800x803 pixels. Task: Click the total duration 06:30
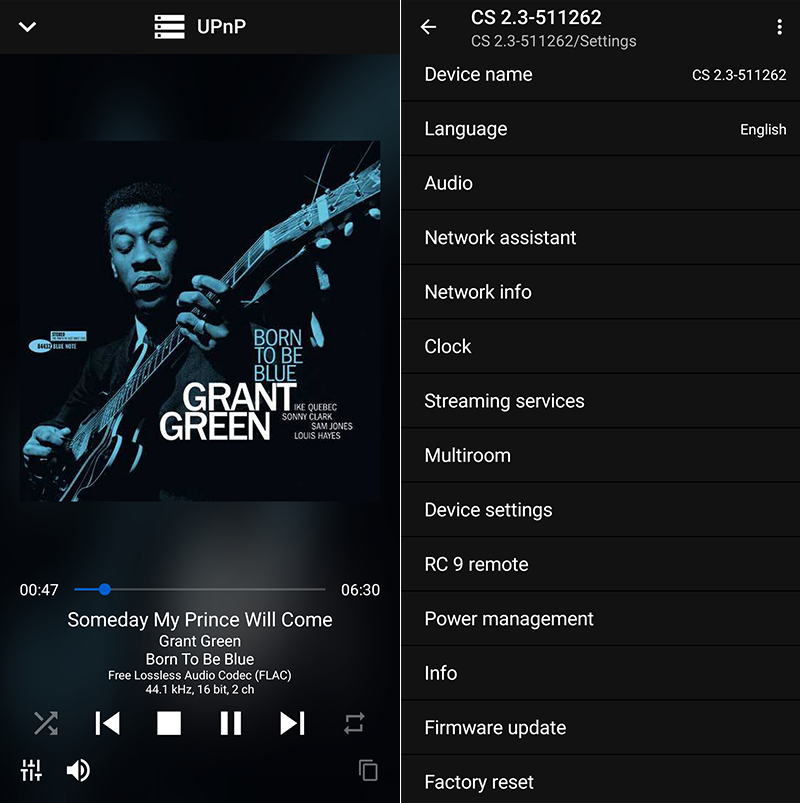pos(361,590)
